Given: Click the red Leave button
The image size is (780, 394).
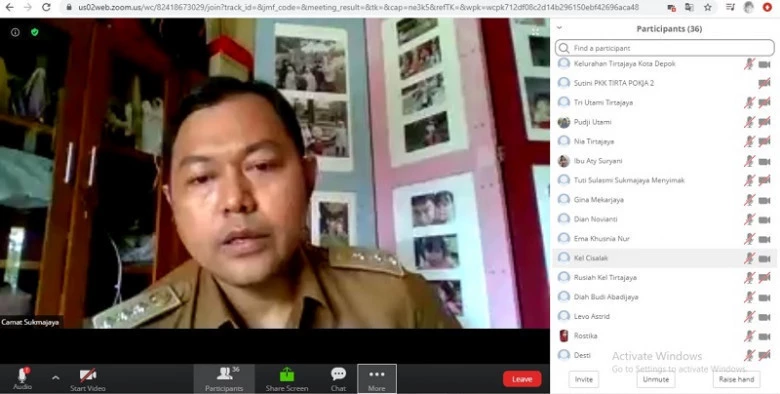Looking at the screenshot, I should (522, 379).
